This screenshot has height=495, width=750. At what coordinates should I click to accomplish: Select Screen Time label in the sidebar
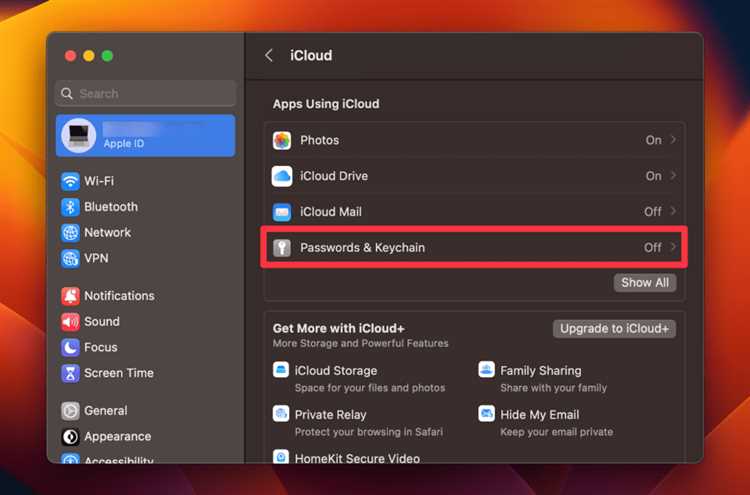click(119, 373)
